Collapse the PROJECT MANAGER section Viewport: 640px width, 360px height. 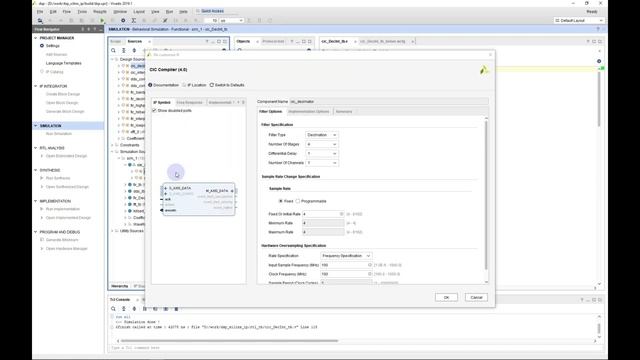(36, 38)
